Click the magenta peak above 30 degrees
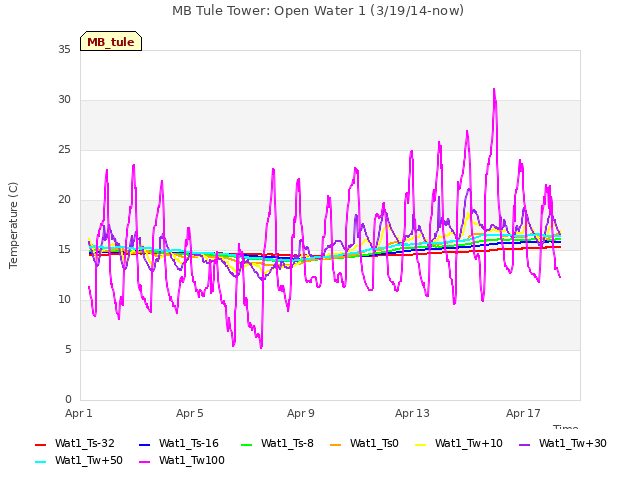Image resolution: width=640 pixels, height=480 pixels. pos(494,90)
